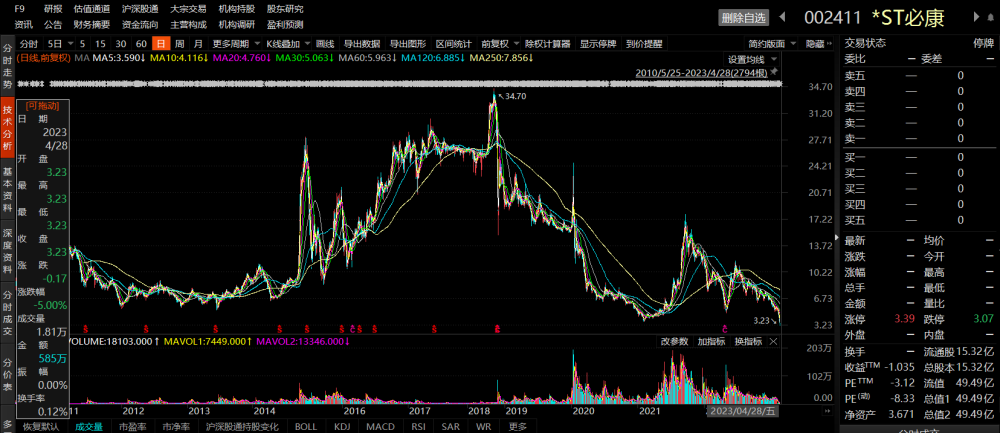Viewport: 1000px width, 433px height.
Task: Expand the 简约版面 layout dropdown
Action: click(773, 44)
